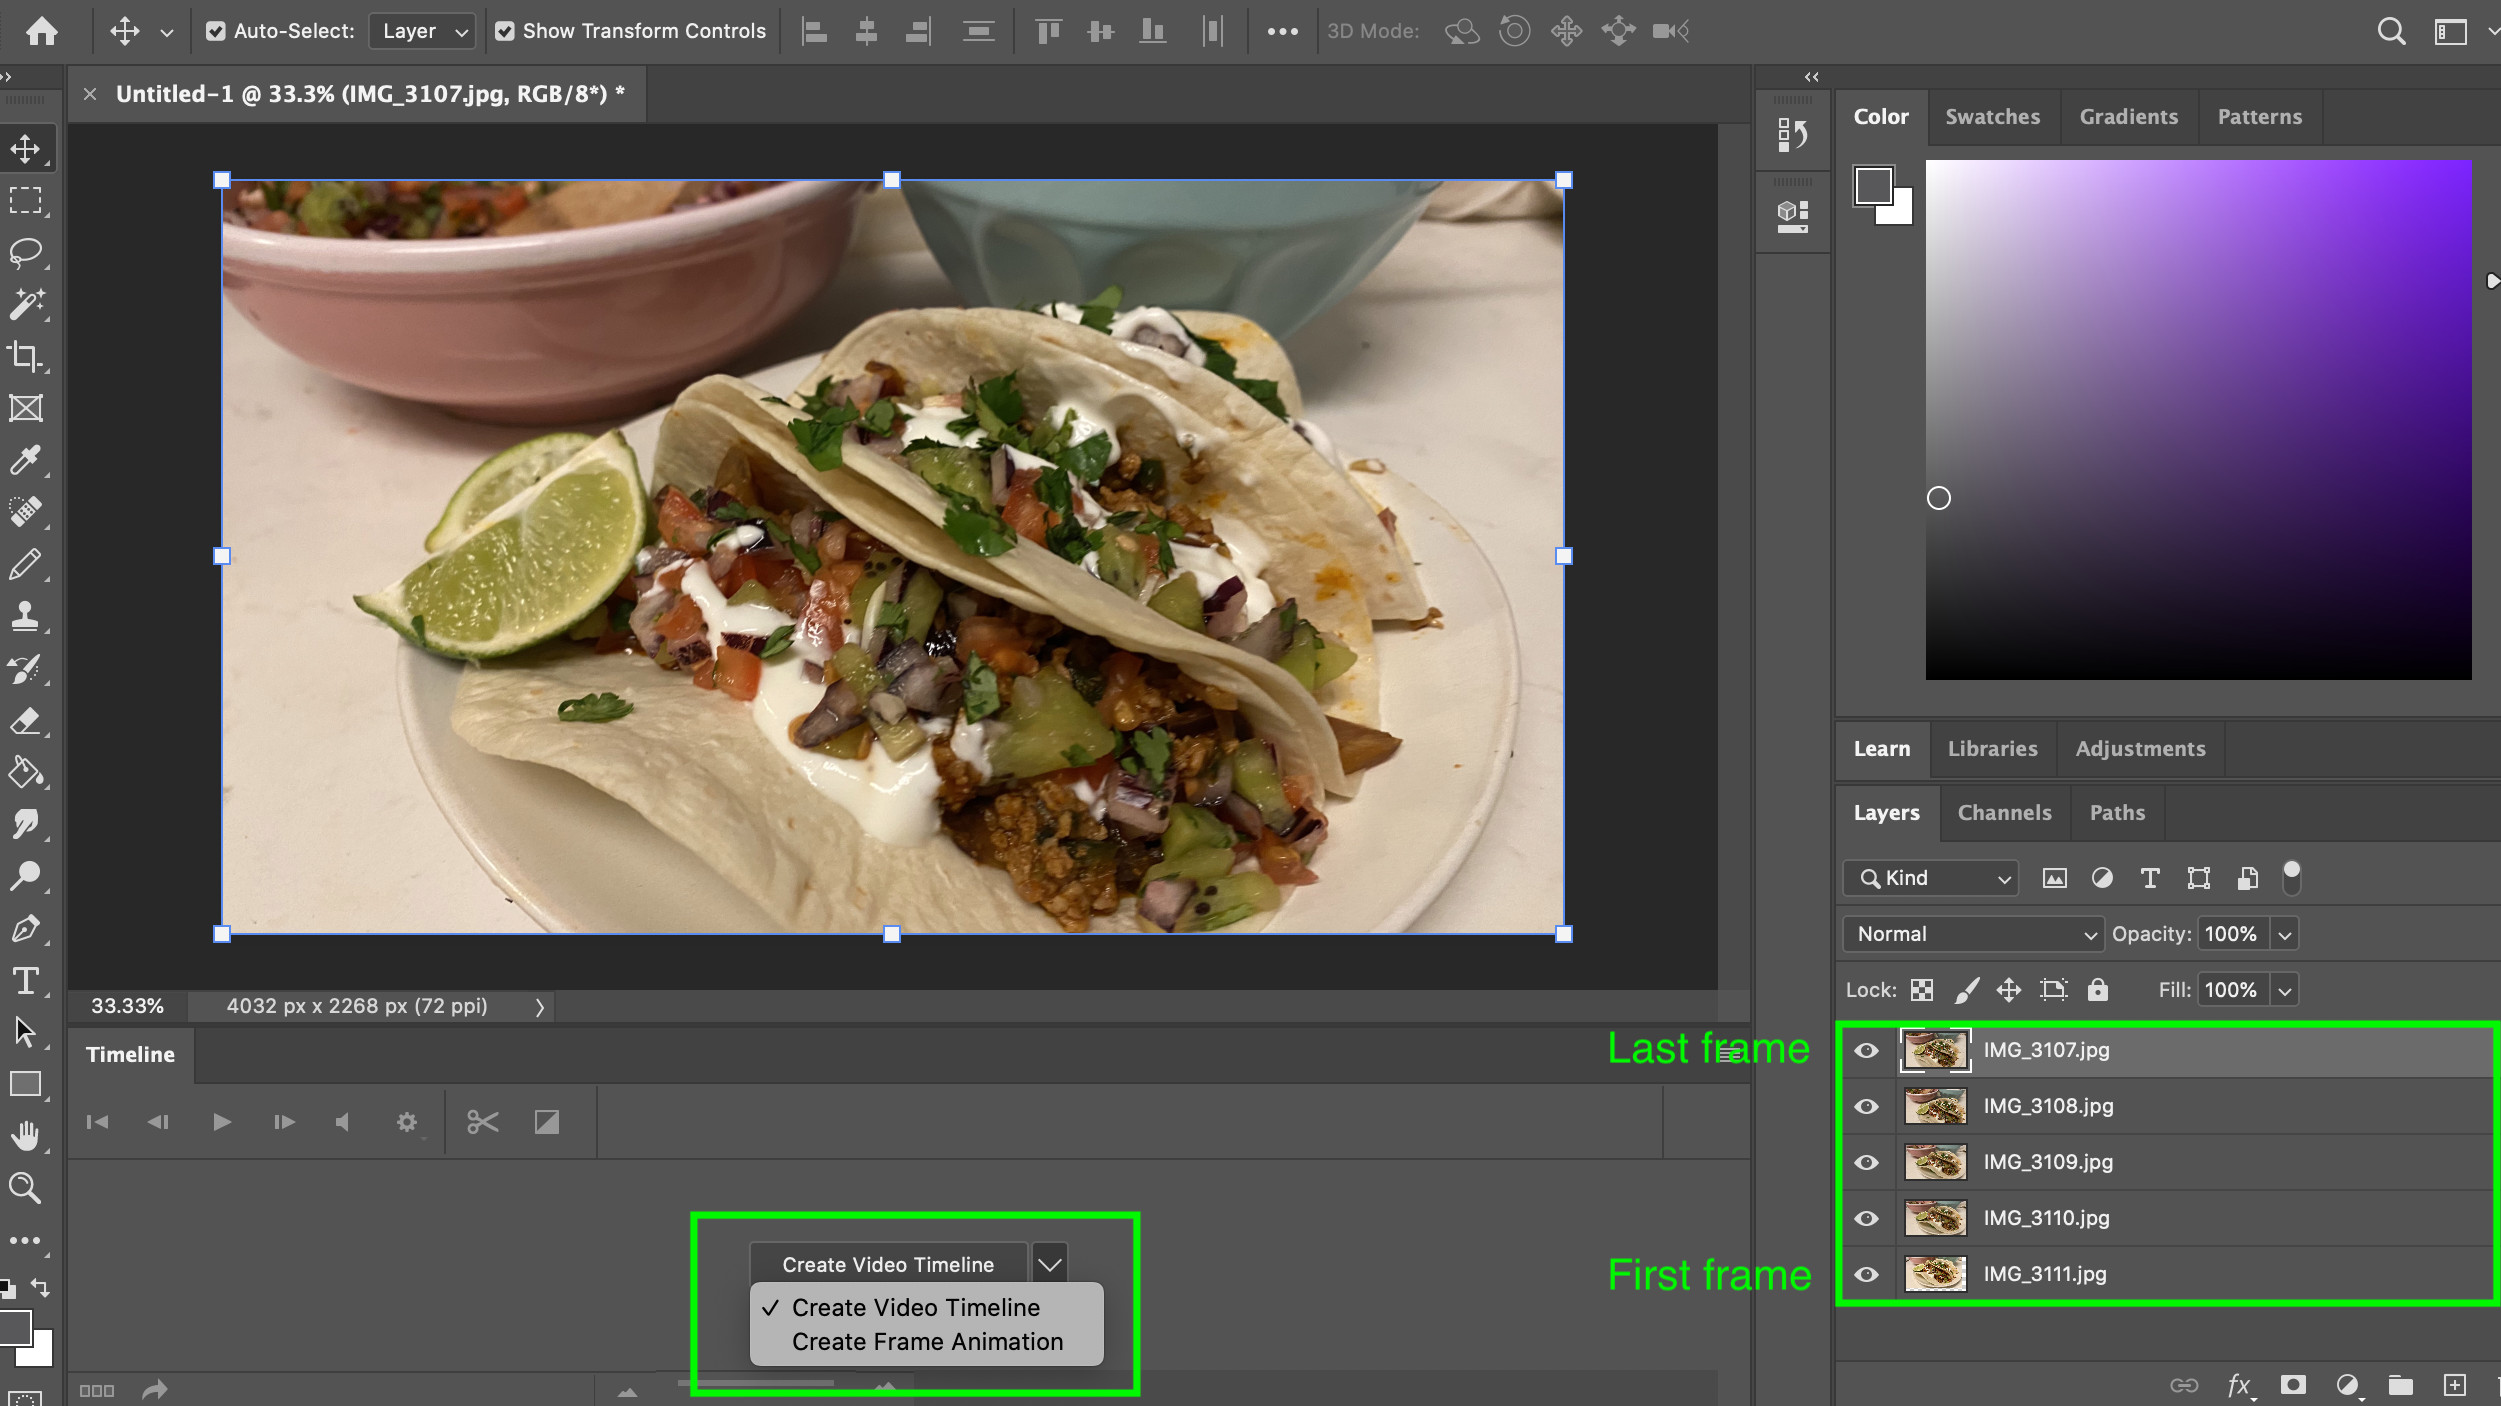Viewport: 2501px width, 1406px height.
Task: Click the scissors icon in the timeline
Action: [482, 1121]
